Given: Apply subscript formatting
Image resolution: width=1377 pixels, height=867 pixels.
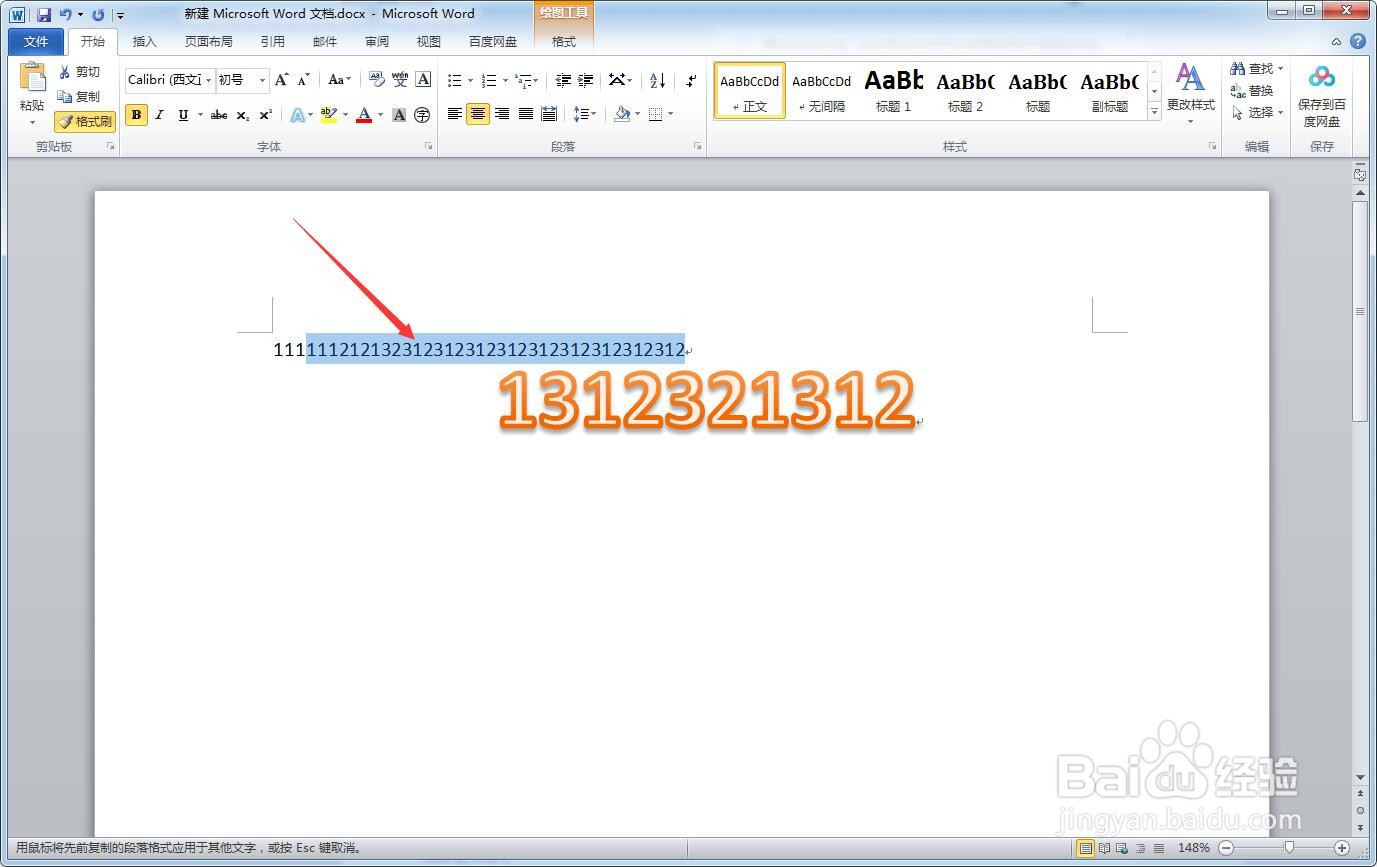Looking at the screenshot, I should click(243, 115).
